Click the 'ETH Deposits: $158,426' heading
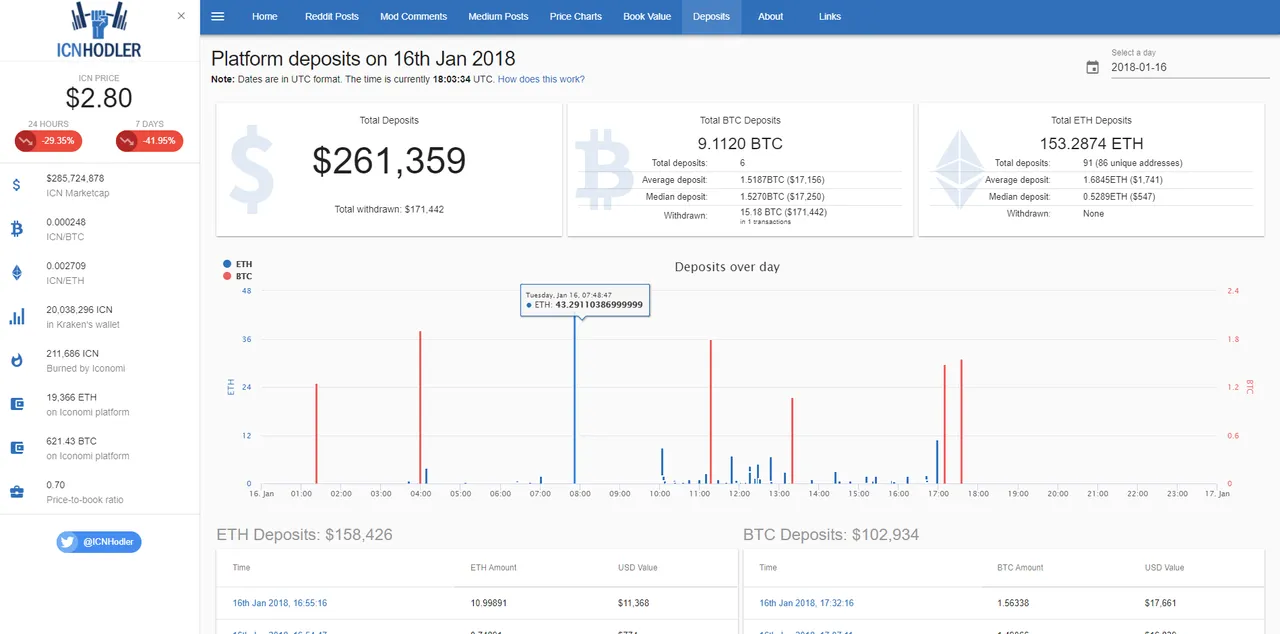 (x=304, y=535)
